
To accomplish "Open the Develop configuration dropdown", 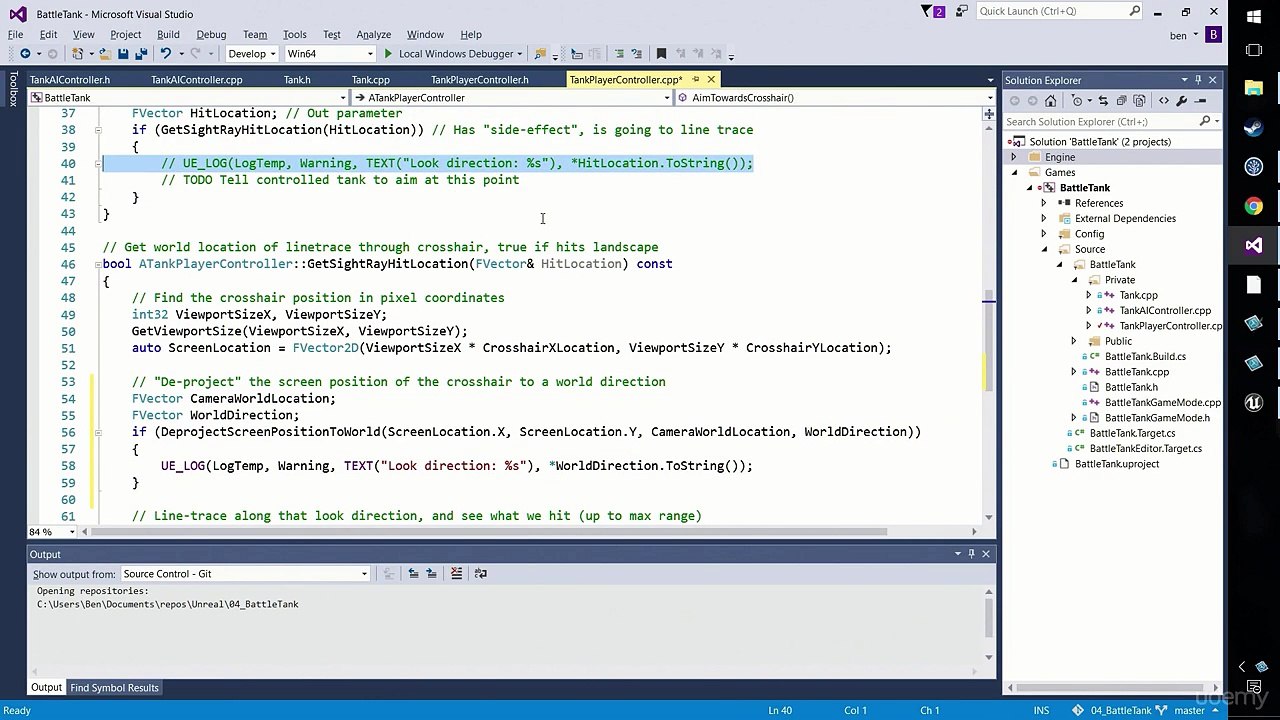I will (x=251, y=54).
